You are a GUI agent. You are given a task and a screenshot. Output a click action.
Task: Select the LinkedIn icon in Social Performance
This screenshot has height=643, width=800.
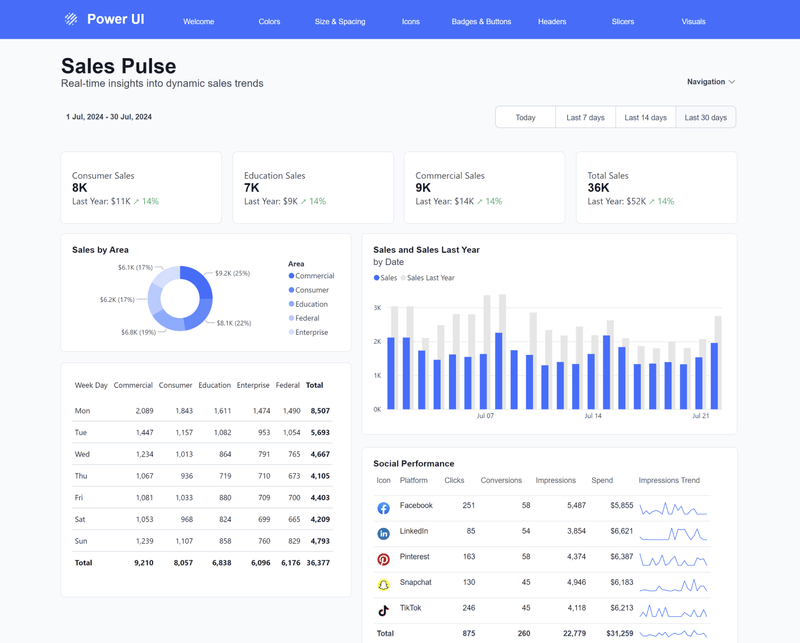pos(384,531)
